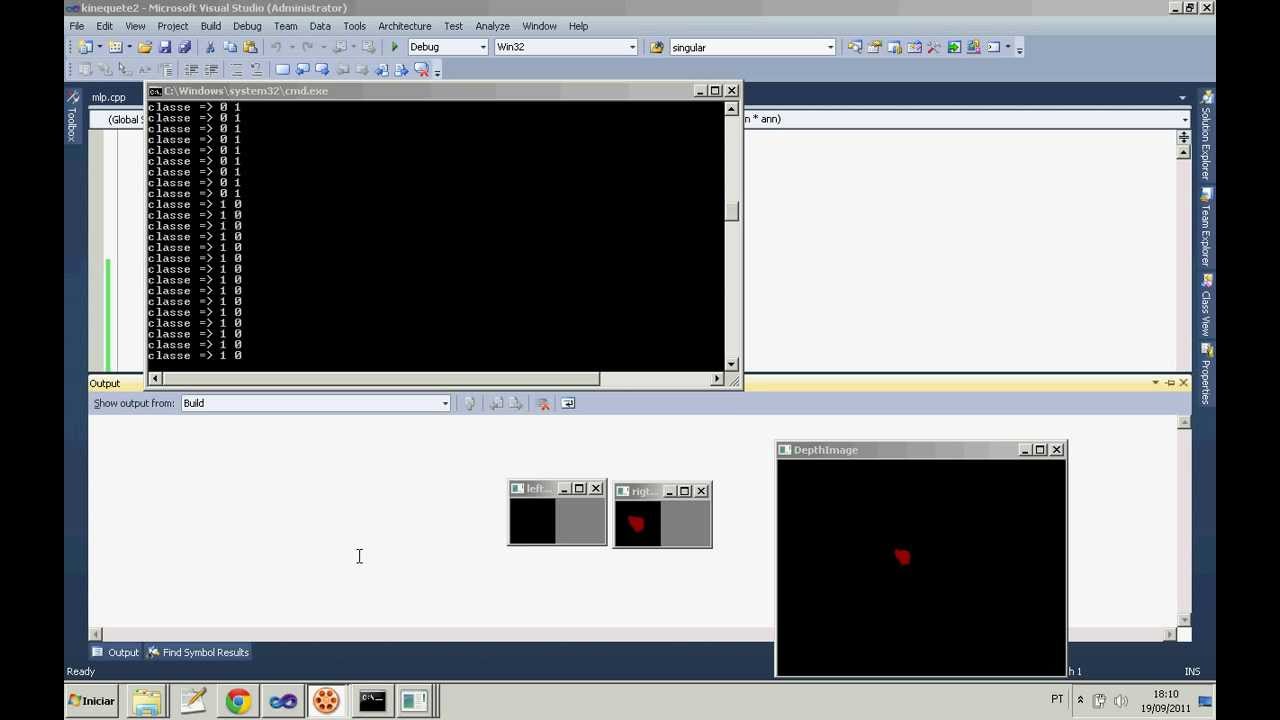1280x720 pixels.
Task: Click the Command Window toolbar icon
Action: pyautogui.click(x=994, y=47)
